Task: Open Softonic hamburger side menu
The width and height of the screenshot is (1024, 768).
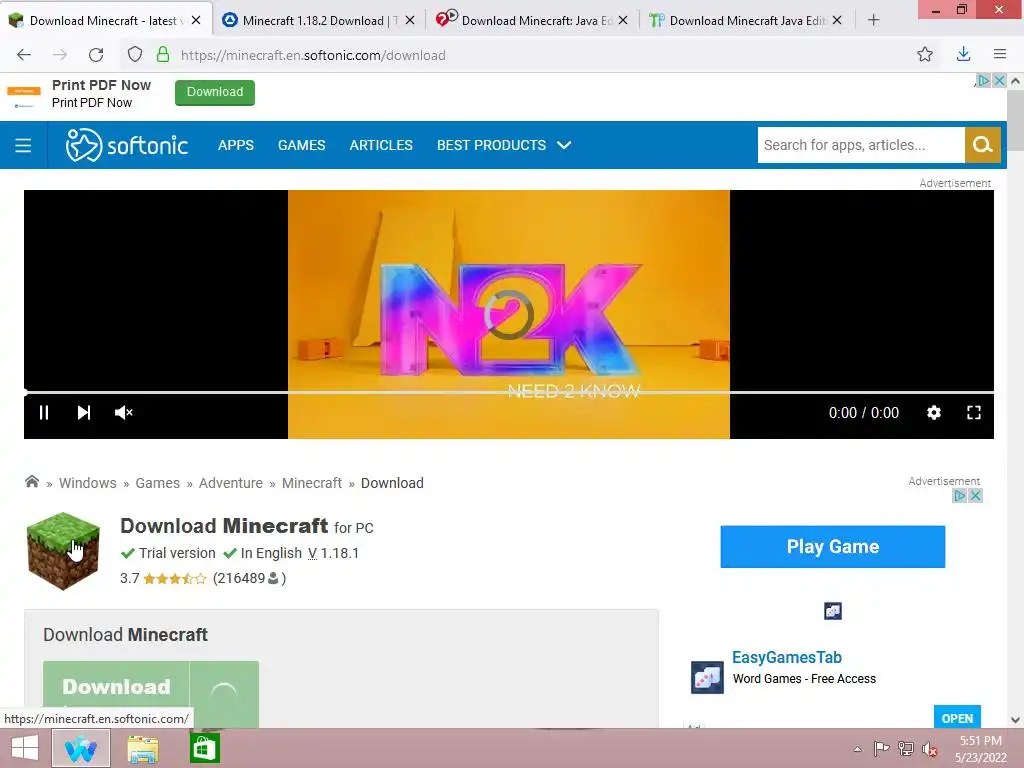Action: click(23, 145)
